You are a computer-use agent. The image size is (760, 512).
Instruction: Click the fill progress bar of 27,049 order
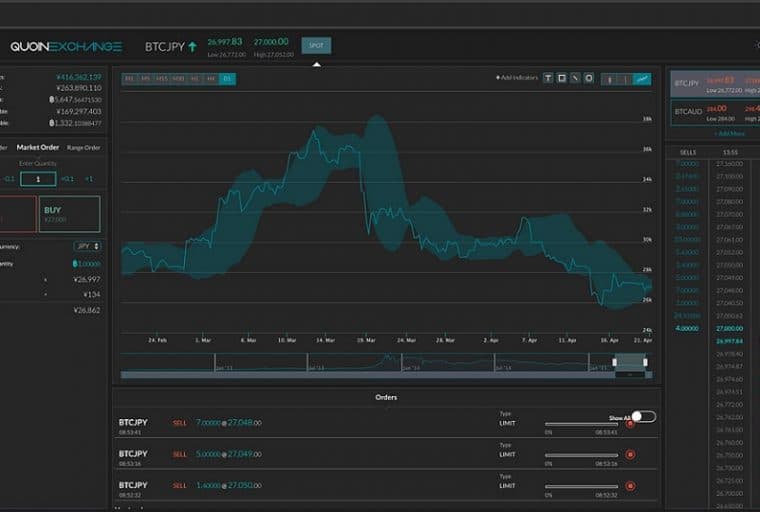coord(581,455)
